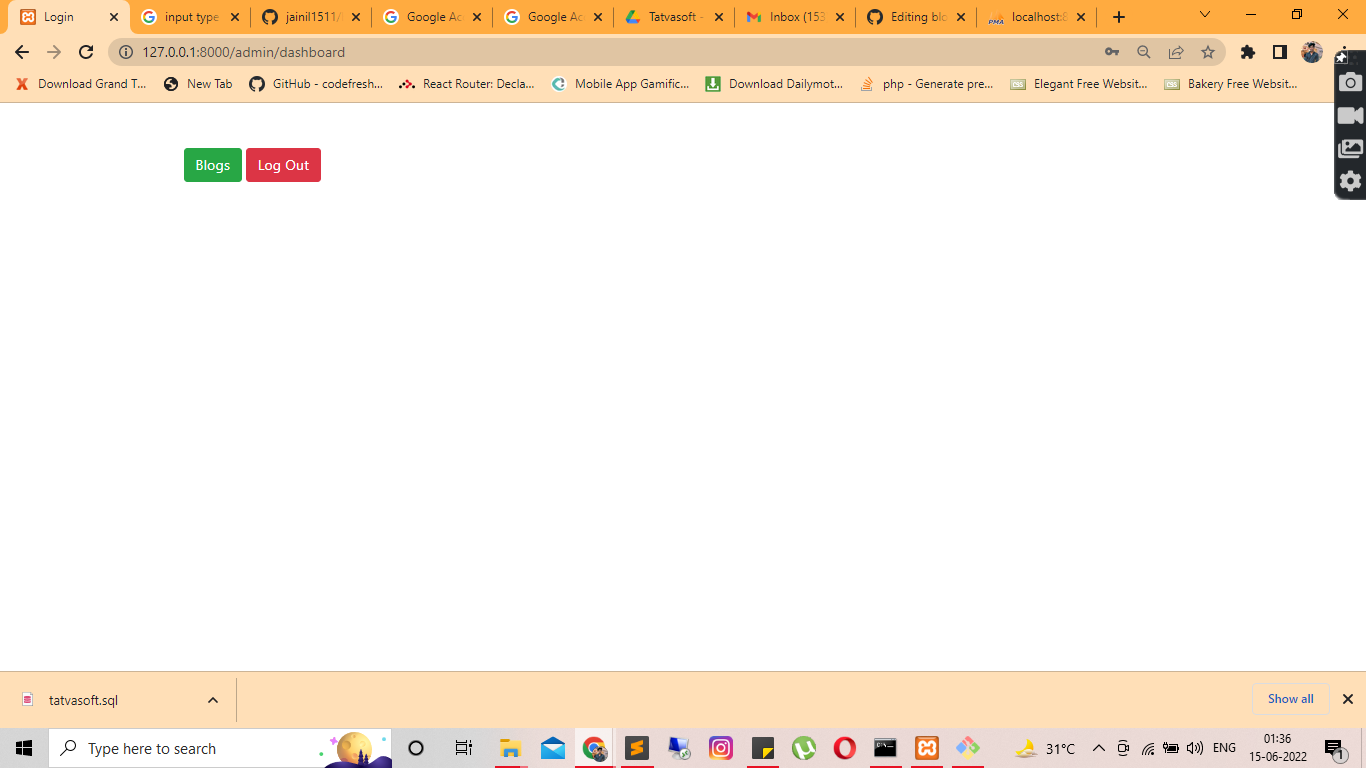This screenshot has width=1366, height=768.
Task: Click the bookmark star in the address bar
Action: (1210, 52)
